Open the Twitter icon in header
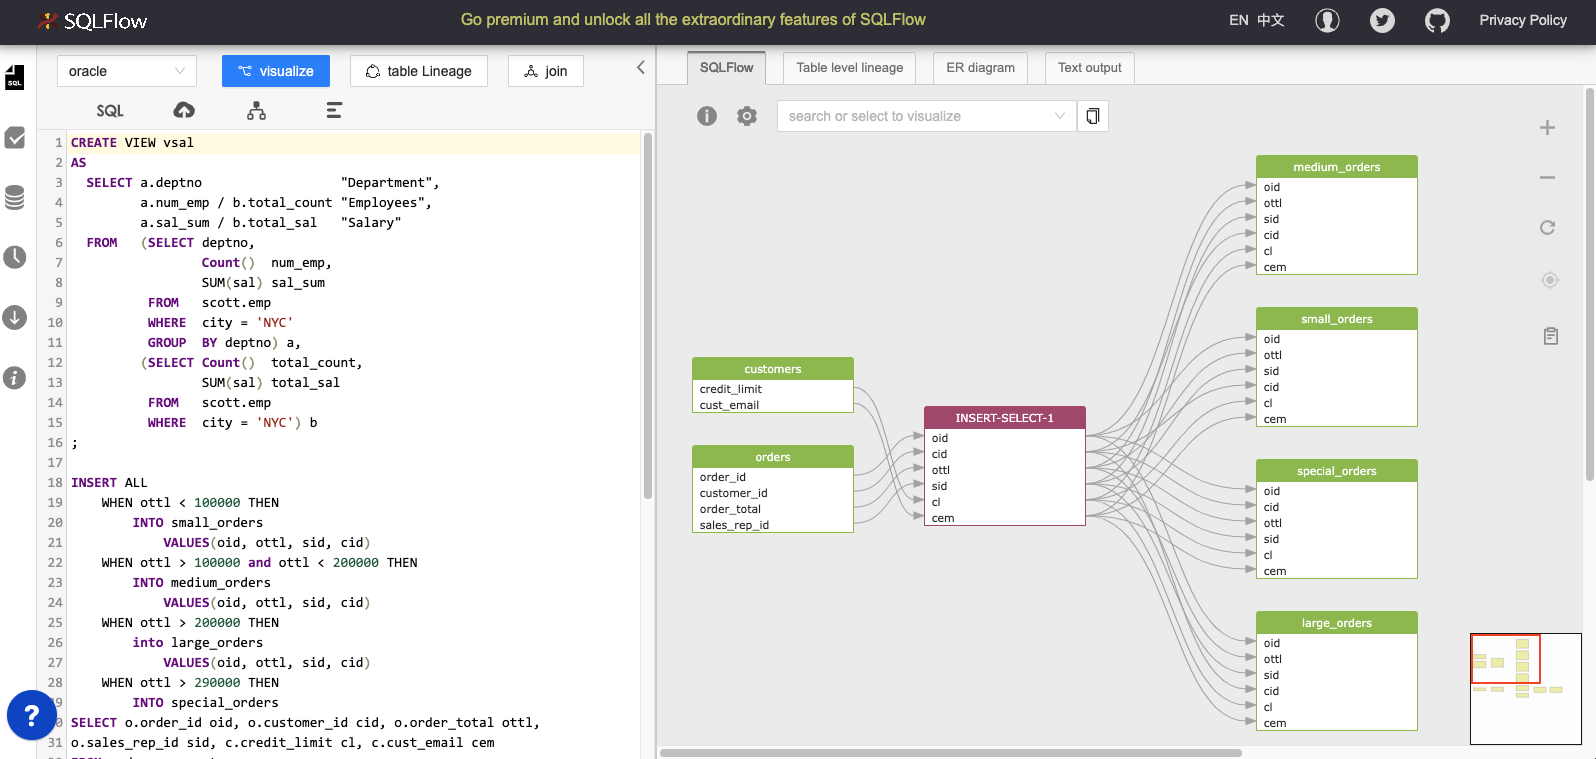The image size is (1596, 759). (1382, 20)
